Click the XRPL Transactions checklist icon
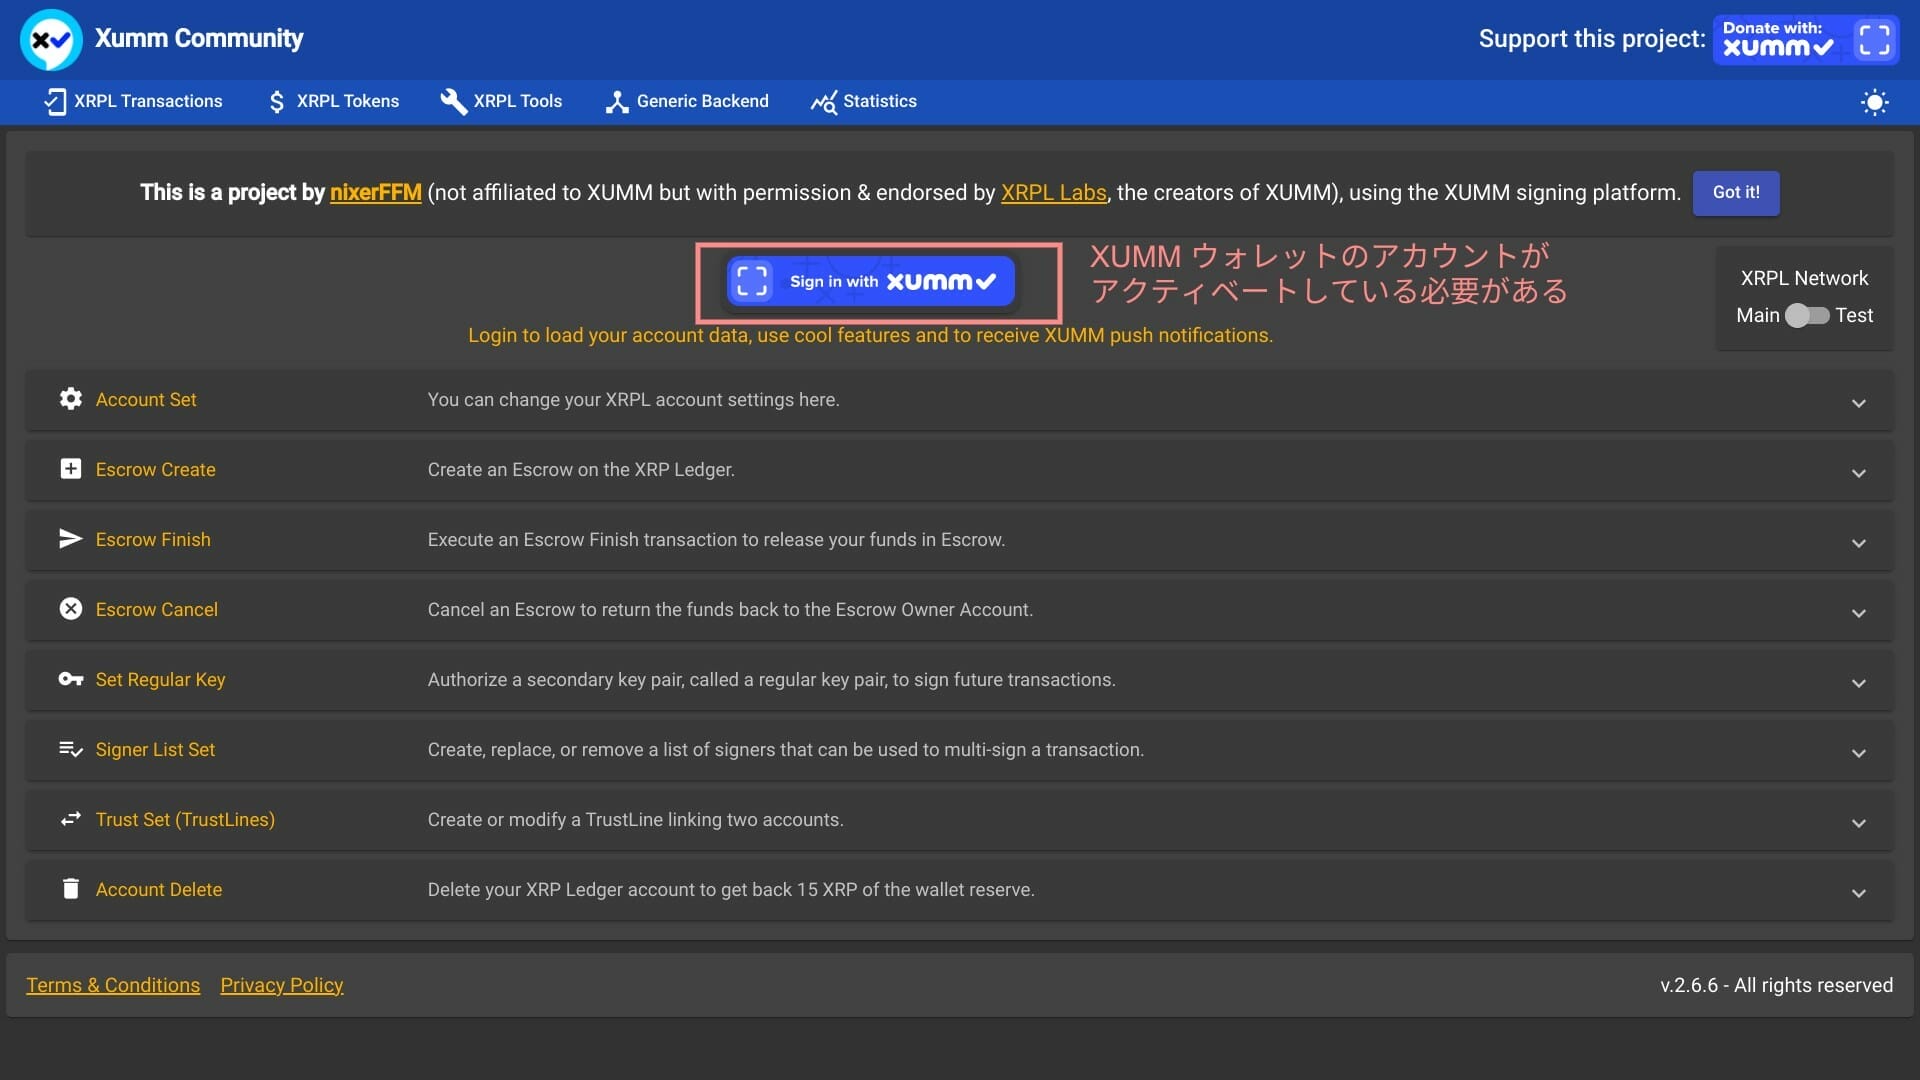 pos(55,101)
